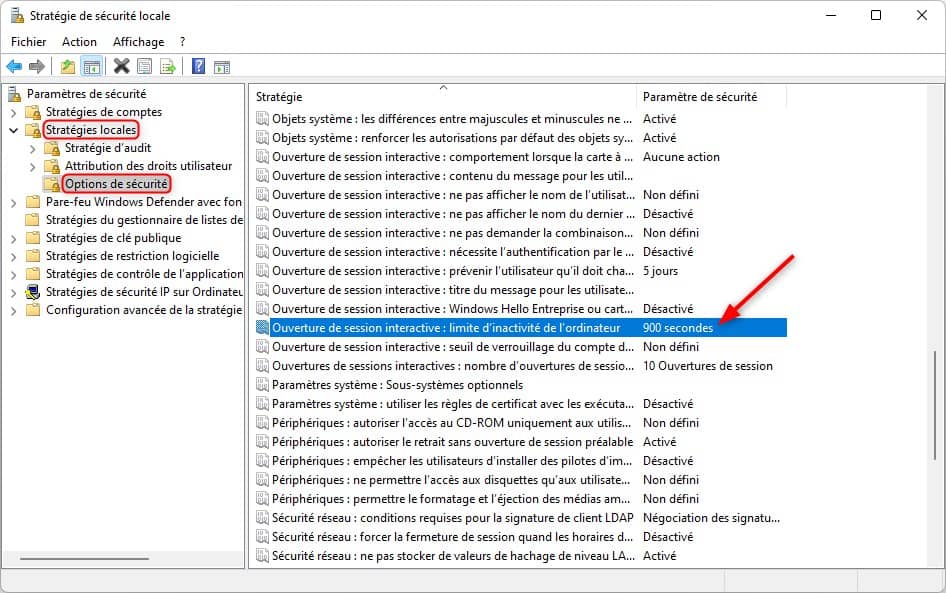Expand Stratégies de contrôle de l'application node
Screen dimensions: 946x593
(14, 275)
